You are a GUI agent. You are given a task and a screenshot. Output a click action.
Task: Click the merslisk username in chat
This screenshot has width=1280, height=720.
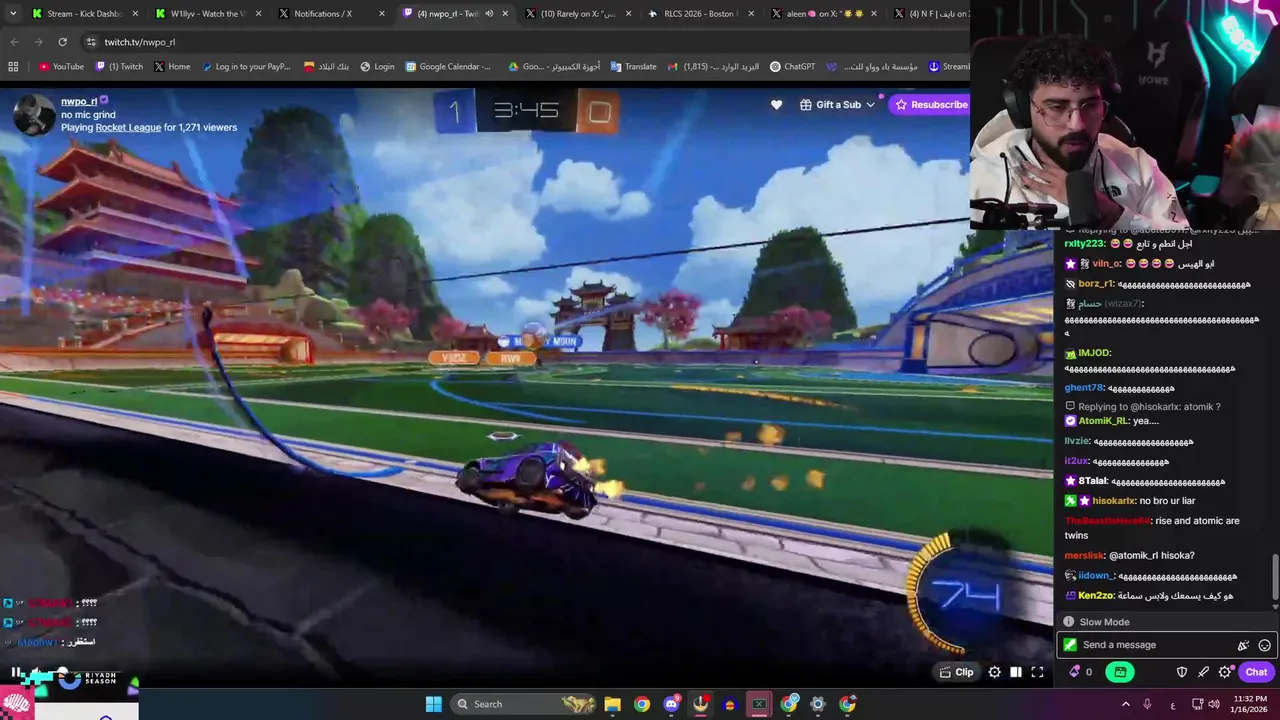[x=1084, y=556]
